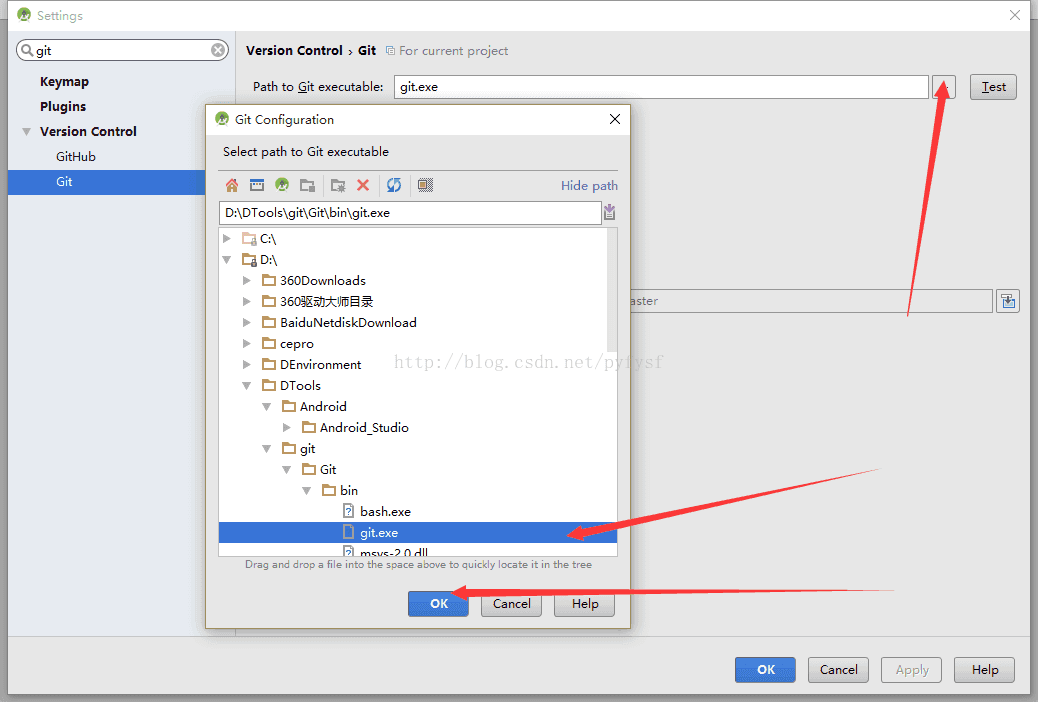Collapse Version Control in the Settings sidebar

[x=26, y=132]
